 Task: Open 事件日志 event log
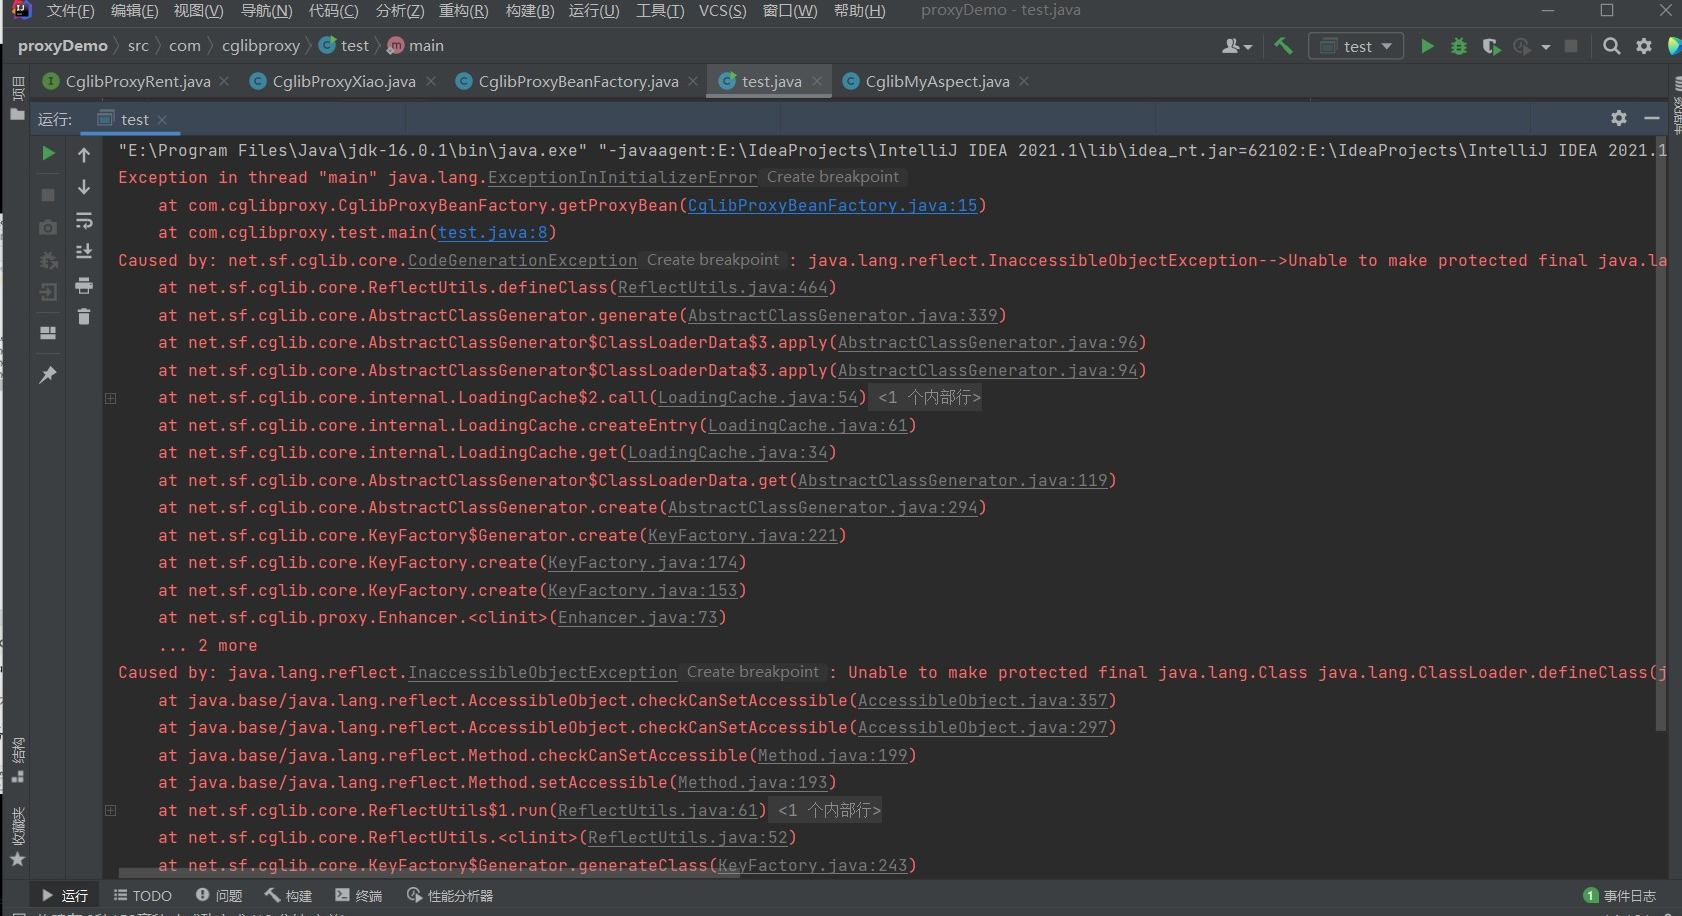(x=1620, y=895)
